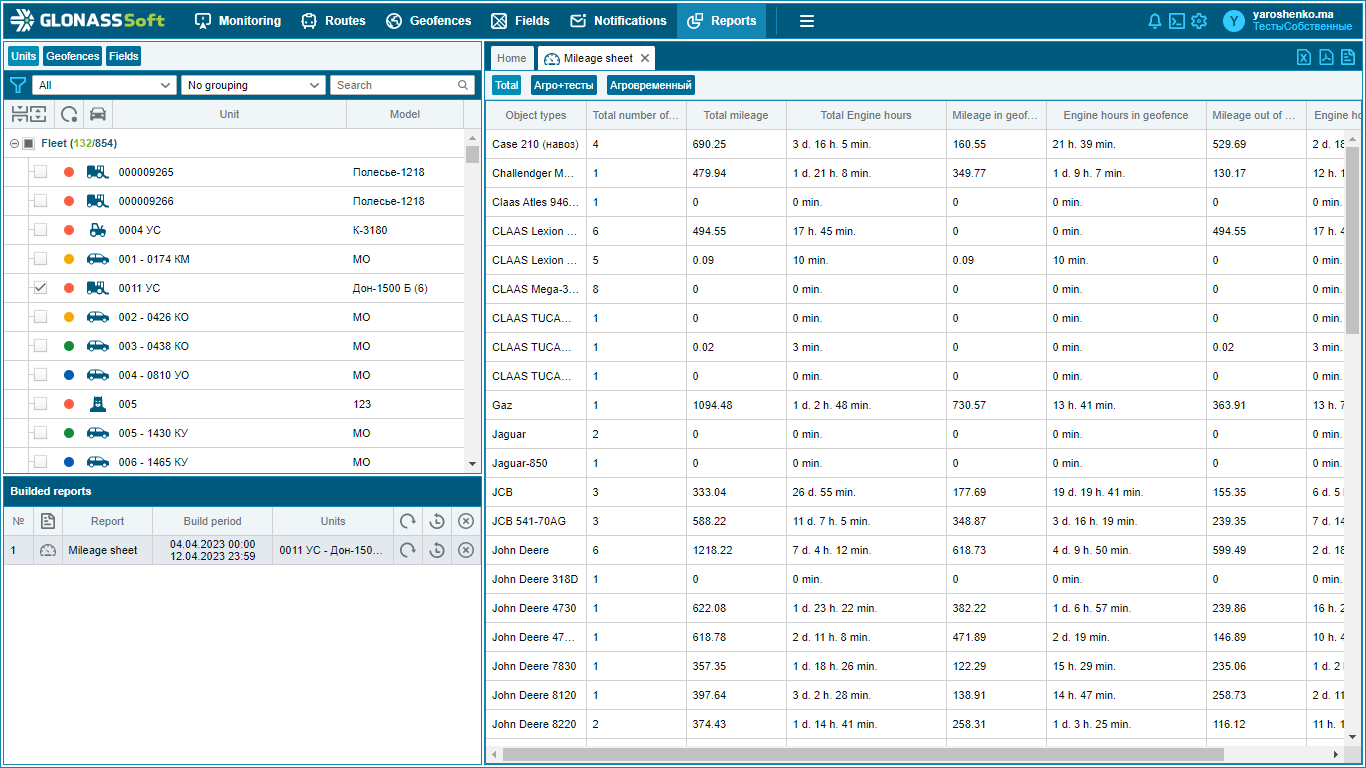Viewport: 1366px width, 768px height.
Task: Open the All filter dropdown
Action: tap(104, 85)
